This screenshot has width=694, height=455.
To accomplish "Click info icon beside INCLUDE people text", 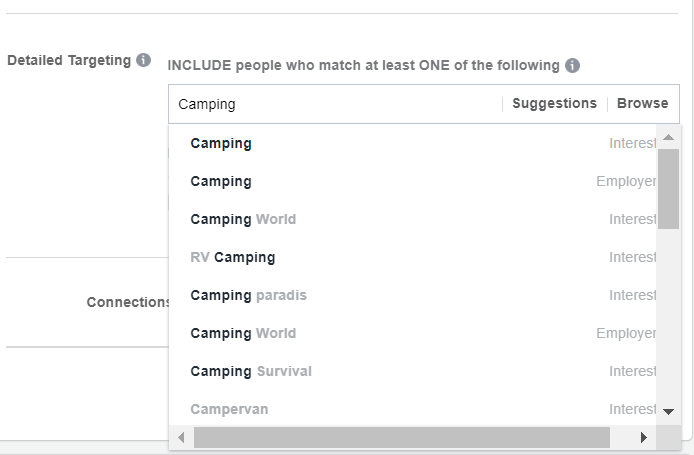I will tap(572, 66).
